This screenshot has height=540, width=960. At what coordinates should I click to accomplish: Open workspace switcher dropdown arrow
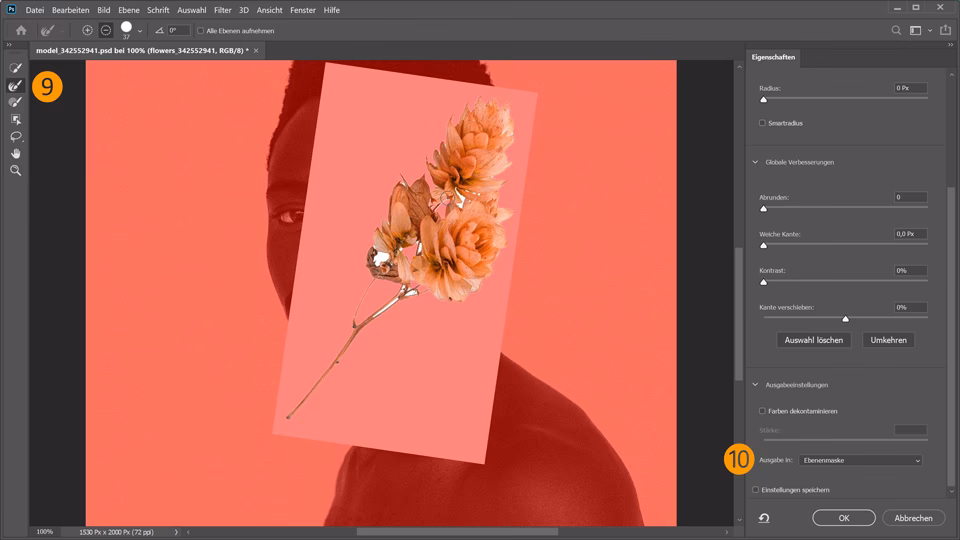(x=930, y=31)
